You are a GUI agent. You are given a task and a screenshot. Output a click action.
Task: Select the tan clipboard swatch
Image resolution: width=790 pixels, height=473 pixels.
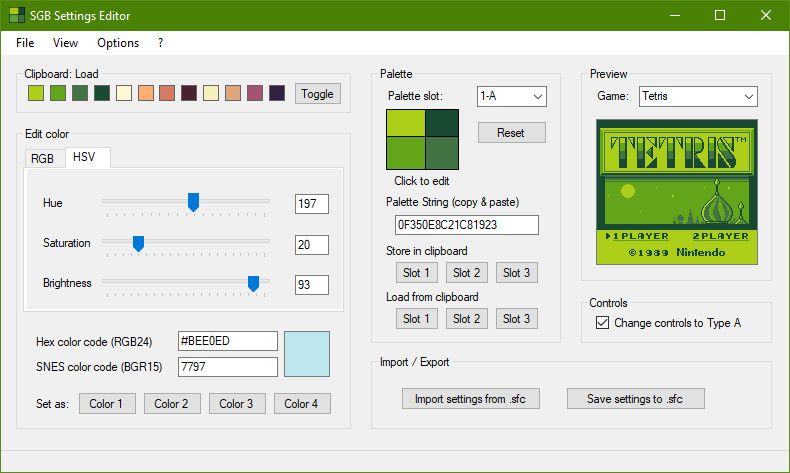tap(233, 93)
